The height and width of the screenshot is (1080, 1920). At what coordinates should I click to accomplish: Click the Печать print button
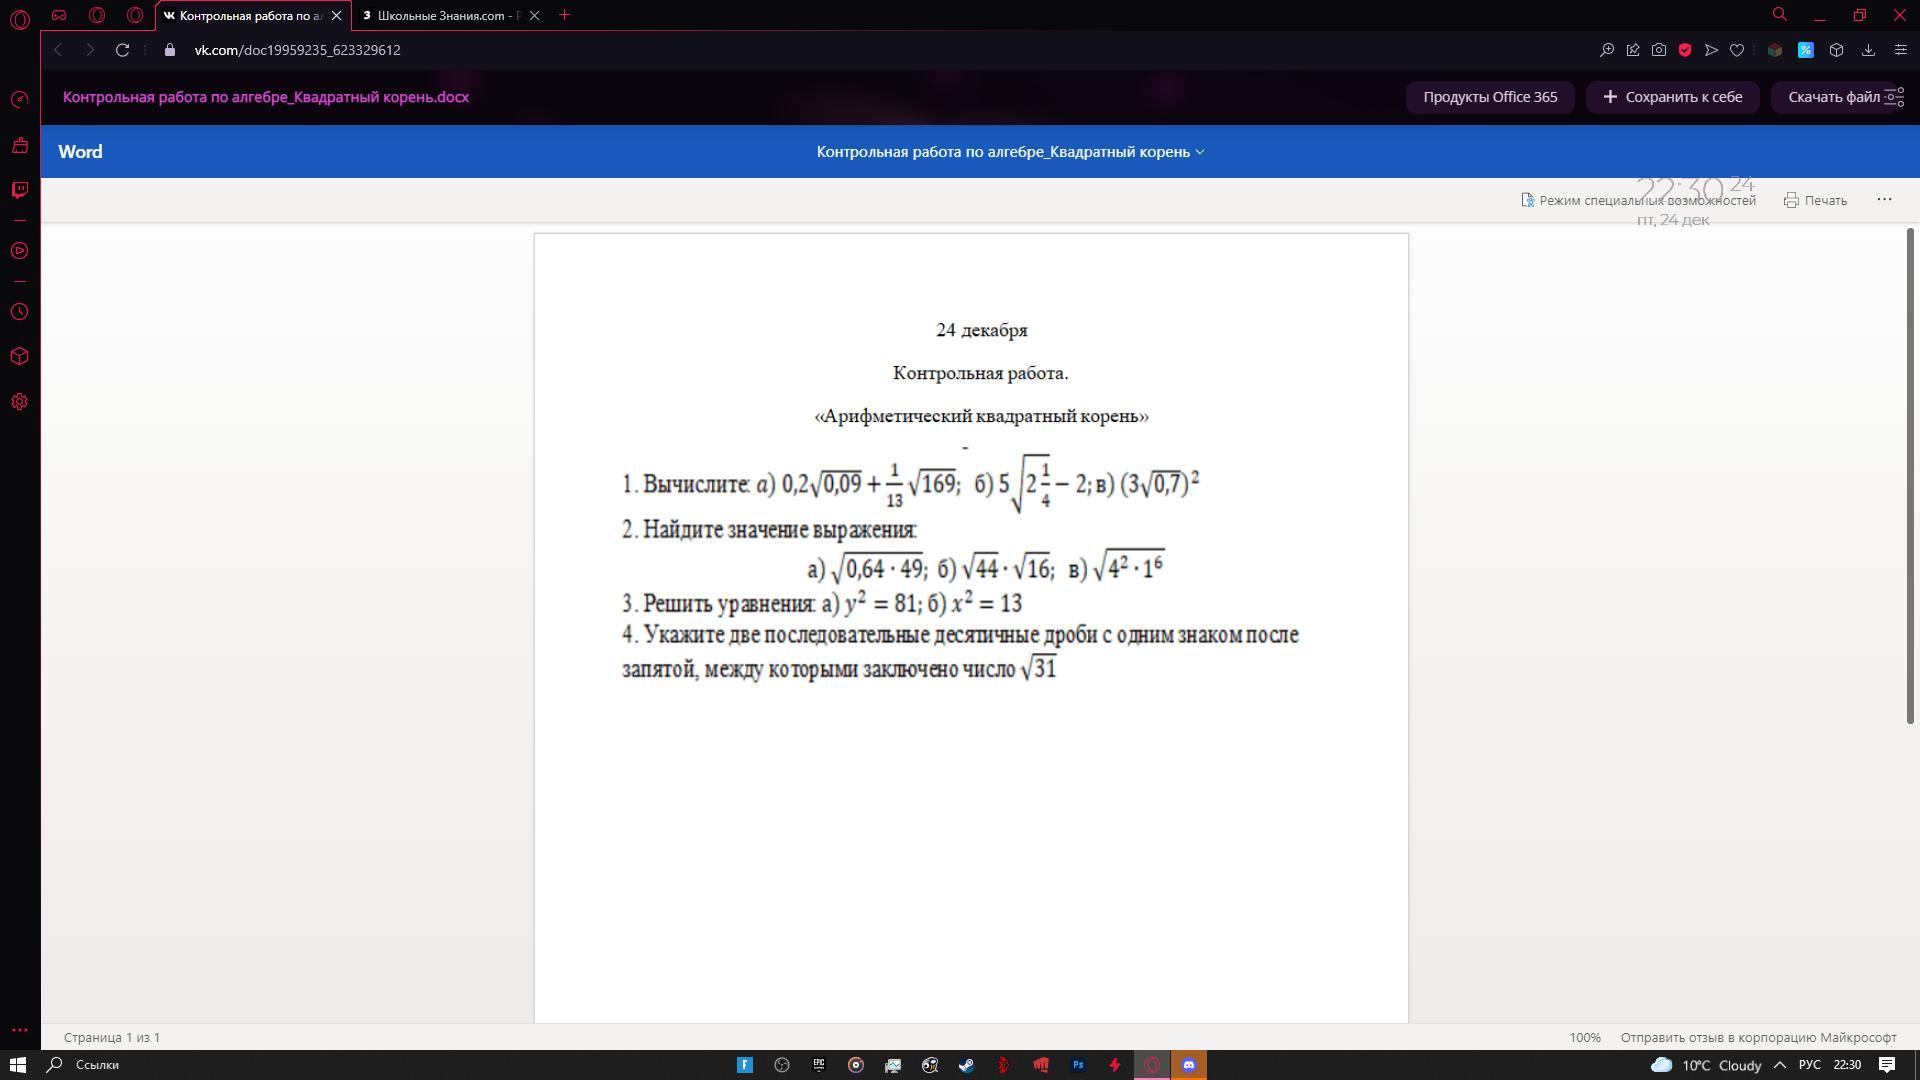(x=1815, y=200)
